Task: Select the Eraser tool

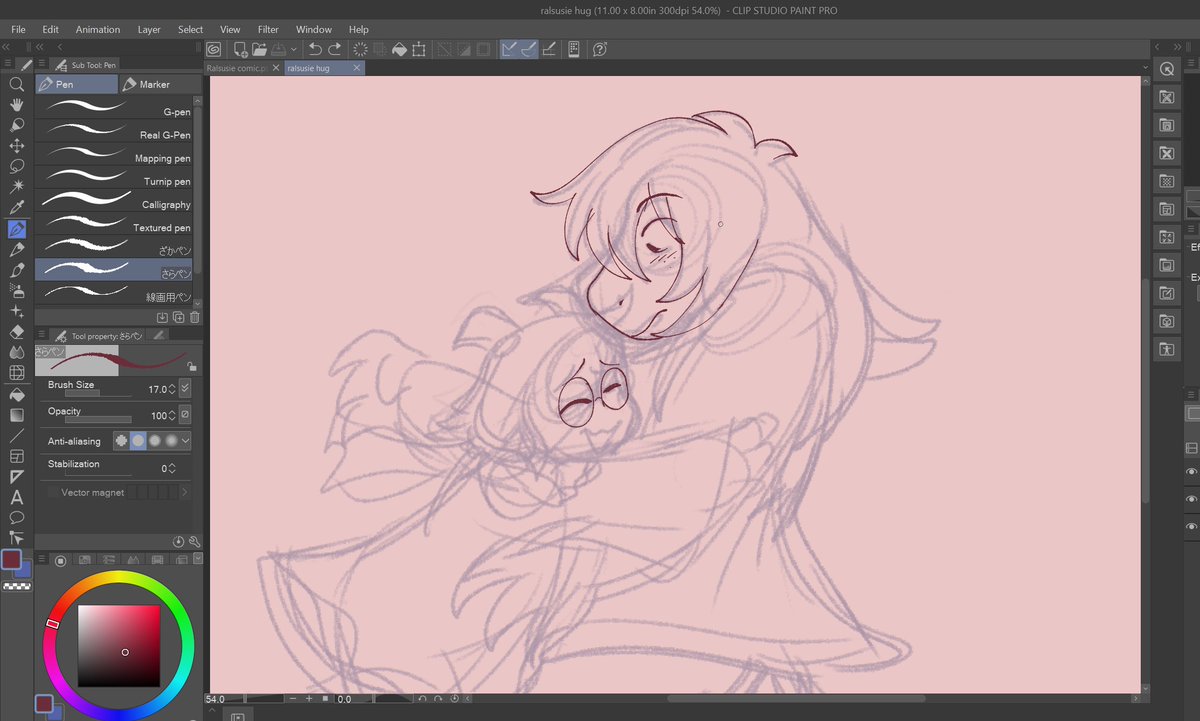Action: 17,332
